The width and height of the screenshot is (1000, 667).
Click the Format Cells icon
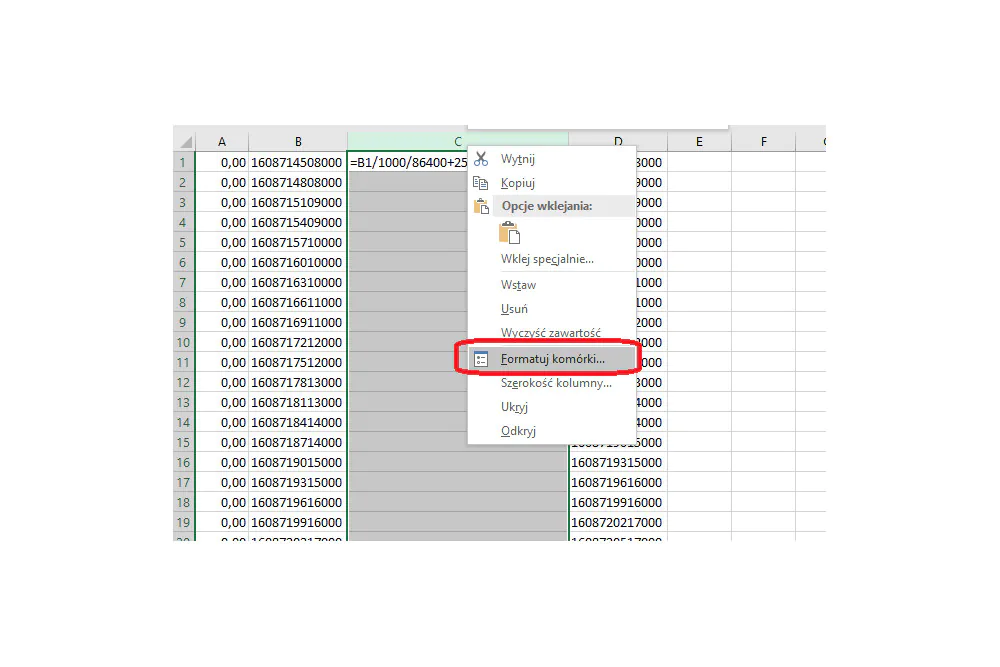(481, 359)
